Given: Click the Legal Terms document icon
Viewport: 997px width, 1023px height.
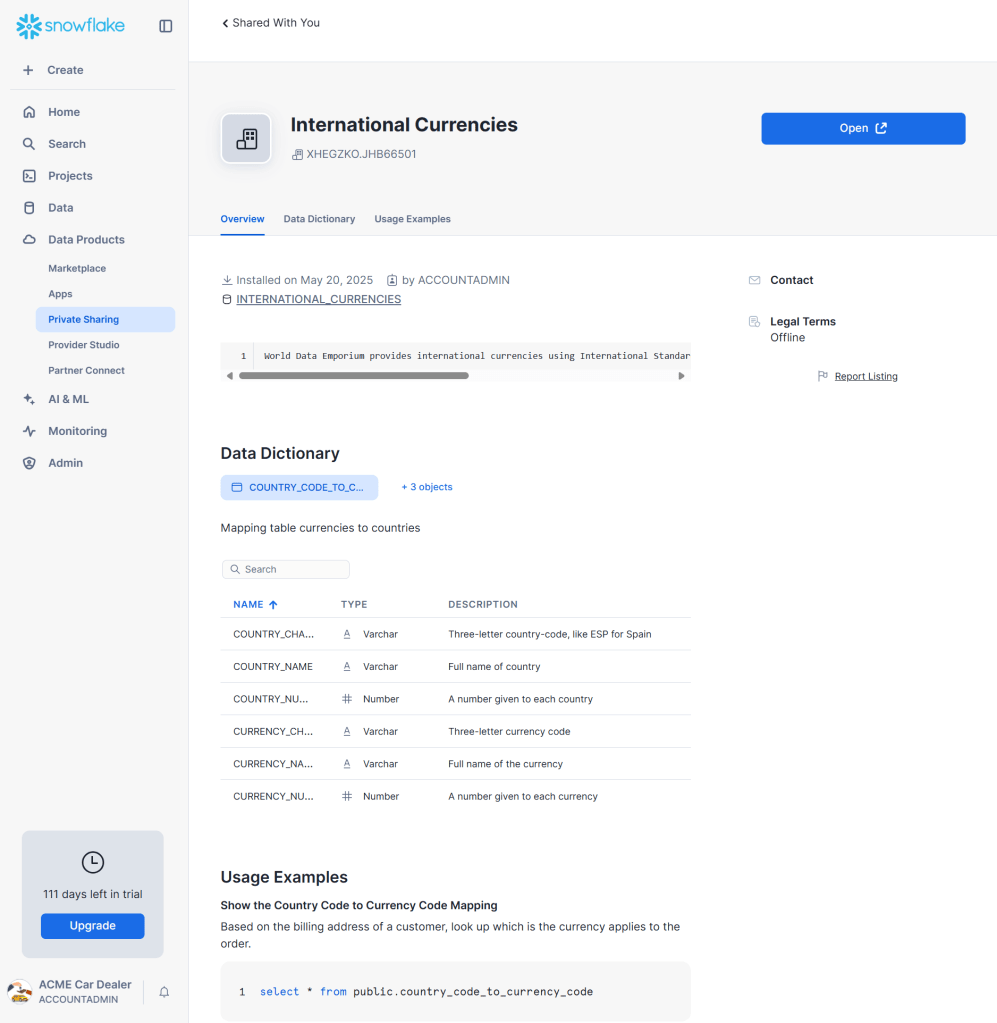Looking at the screenshot, I should pos(754,322).
